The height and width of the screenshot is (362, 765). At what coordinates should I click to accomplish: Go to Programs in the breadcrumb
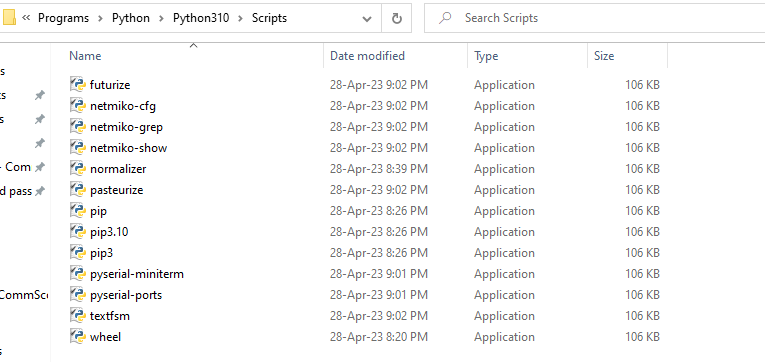pos(63,18)
